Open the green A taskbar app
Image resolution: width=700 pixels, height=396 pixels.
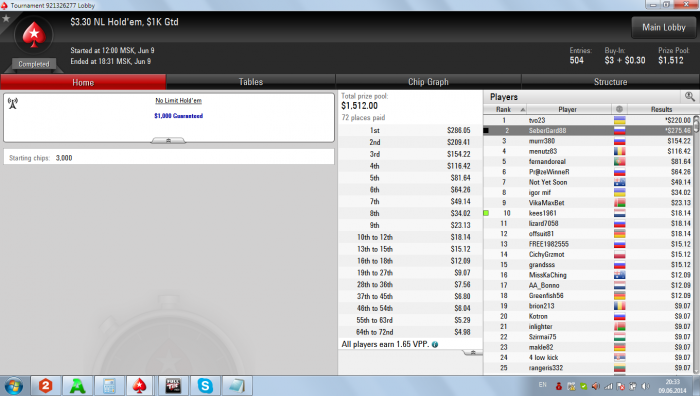[x=77, y=386]
